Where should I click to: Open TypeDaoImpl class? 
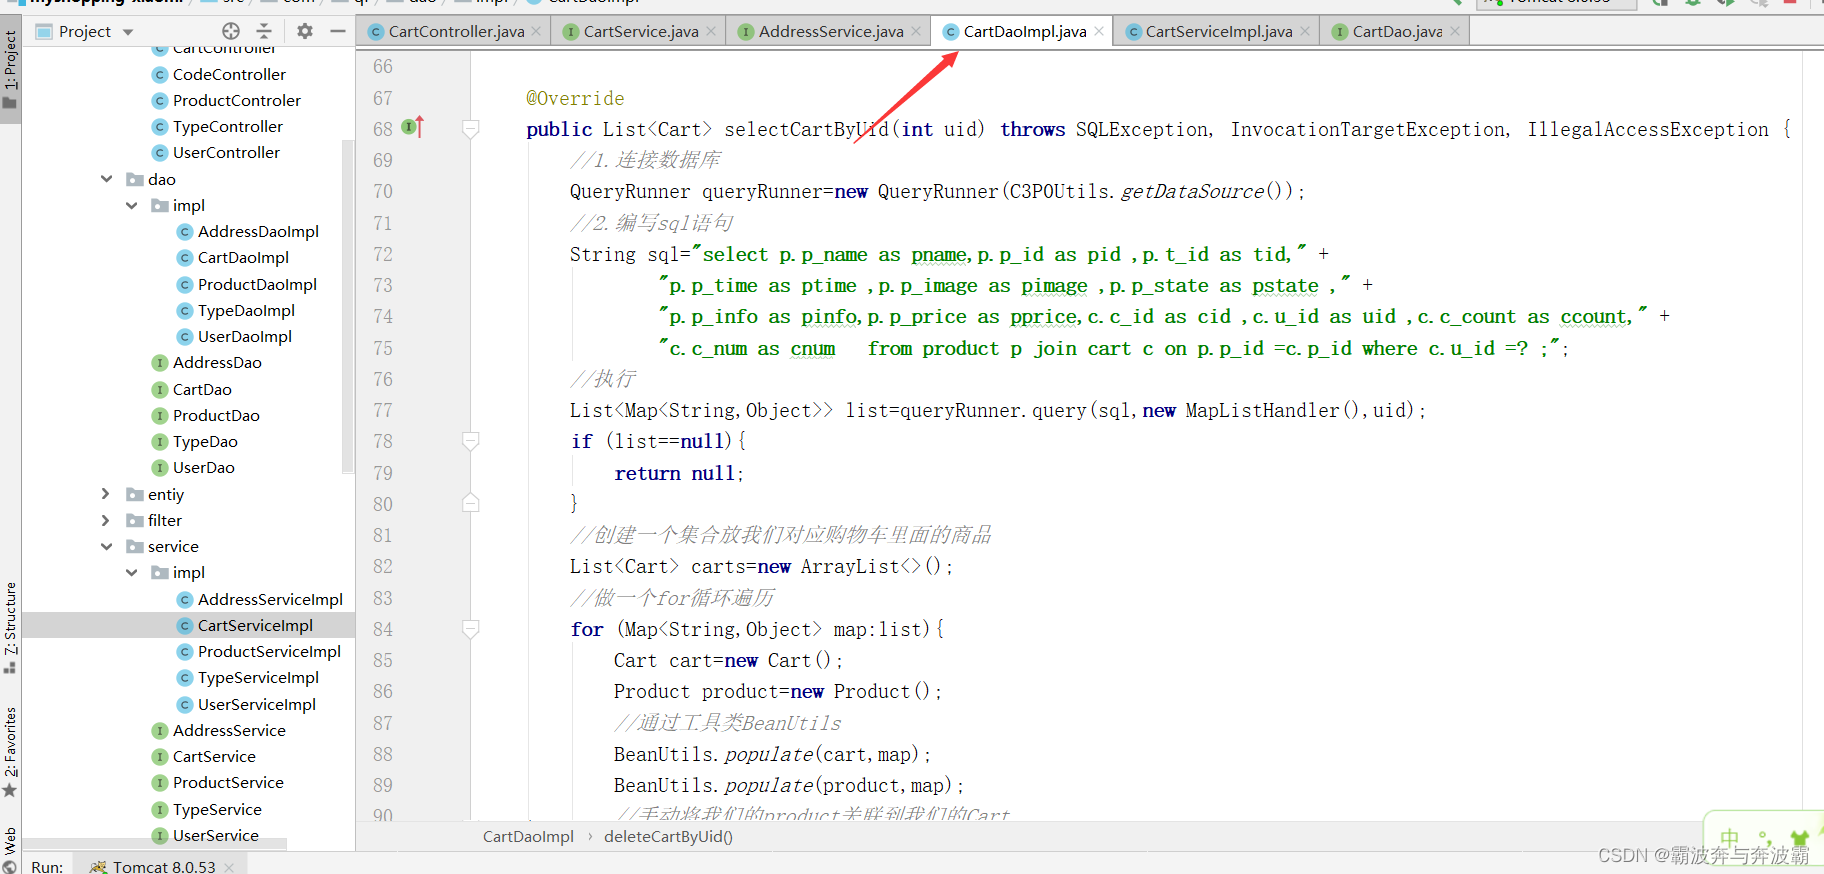click(246, 310)
